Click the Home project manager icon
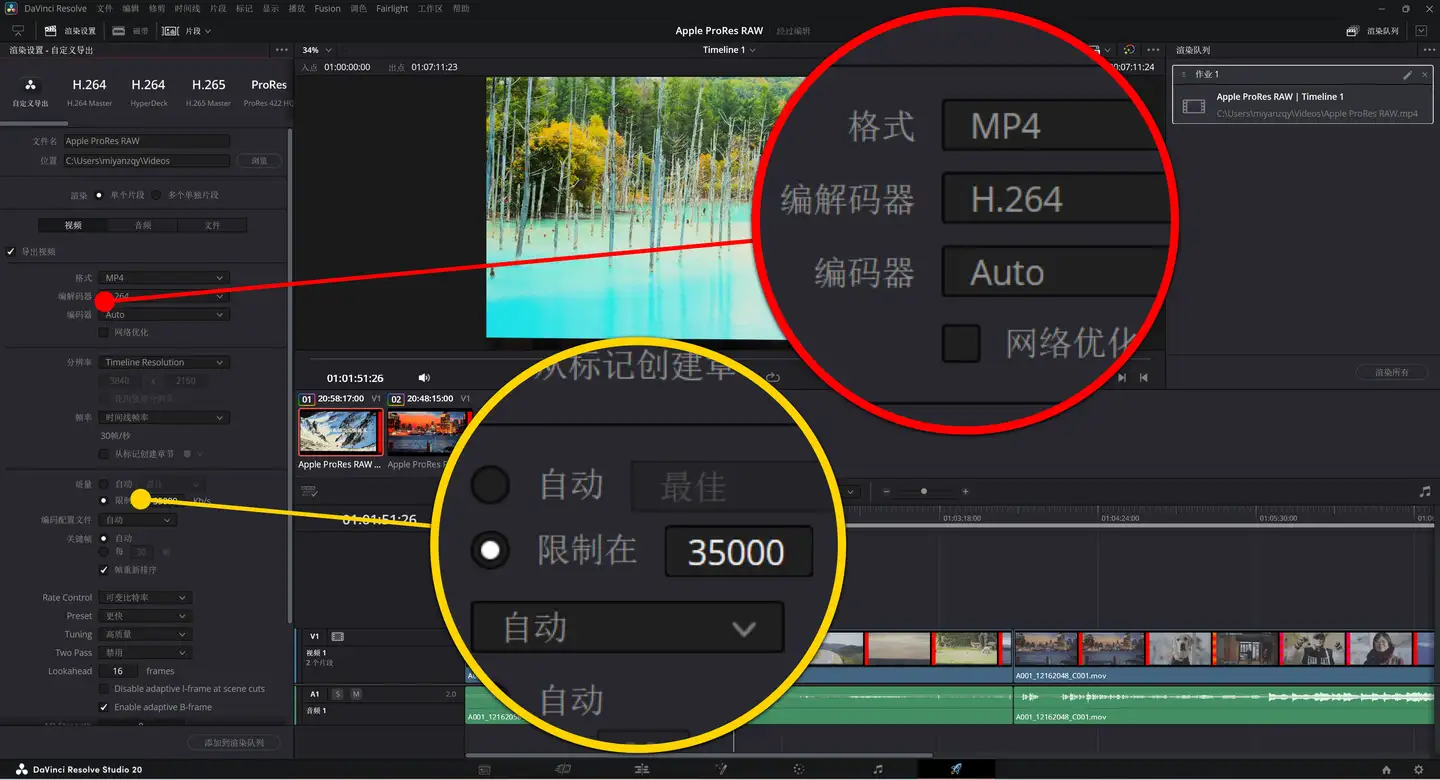 [x=1386, y=769]
